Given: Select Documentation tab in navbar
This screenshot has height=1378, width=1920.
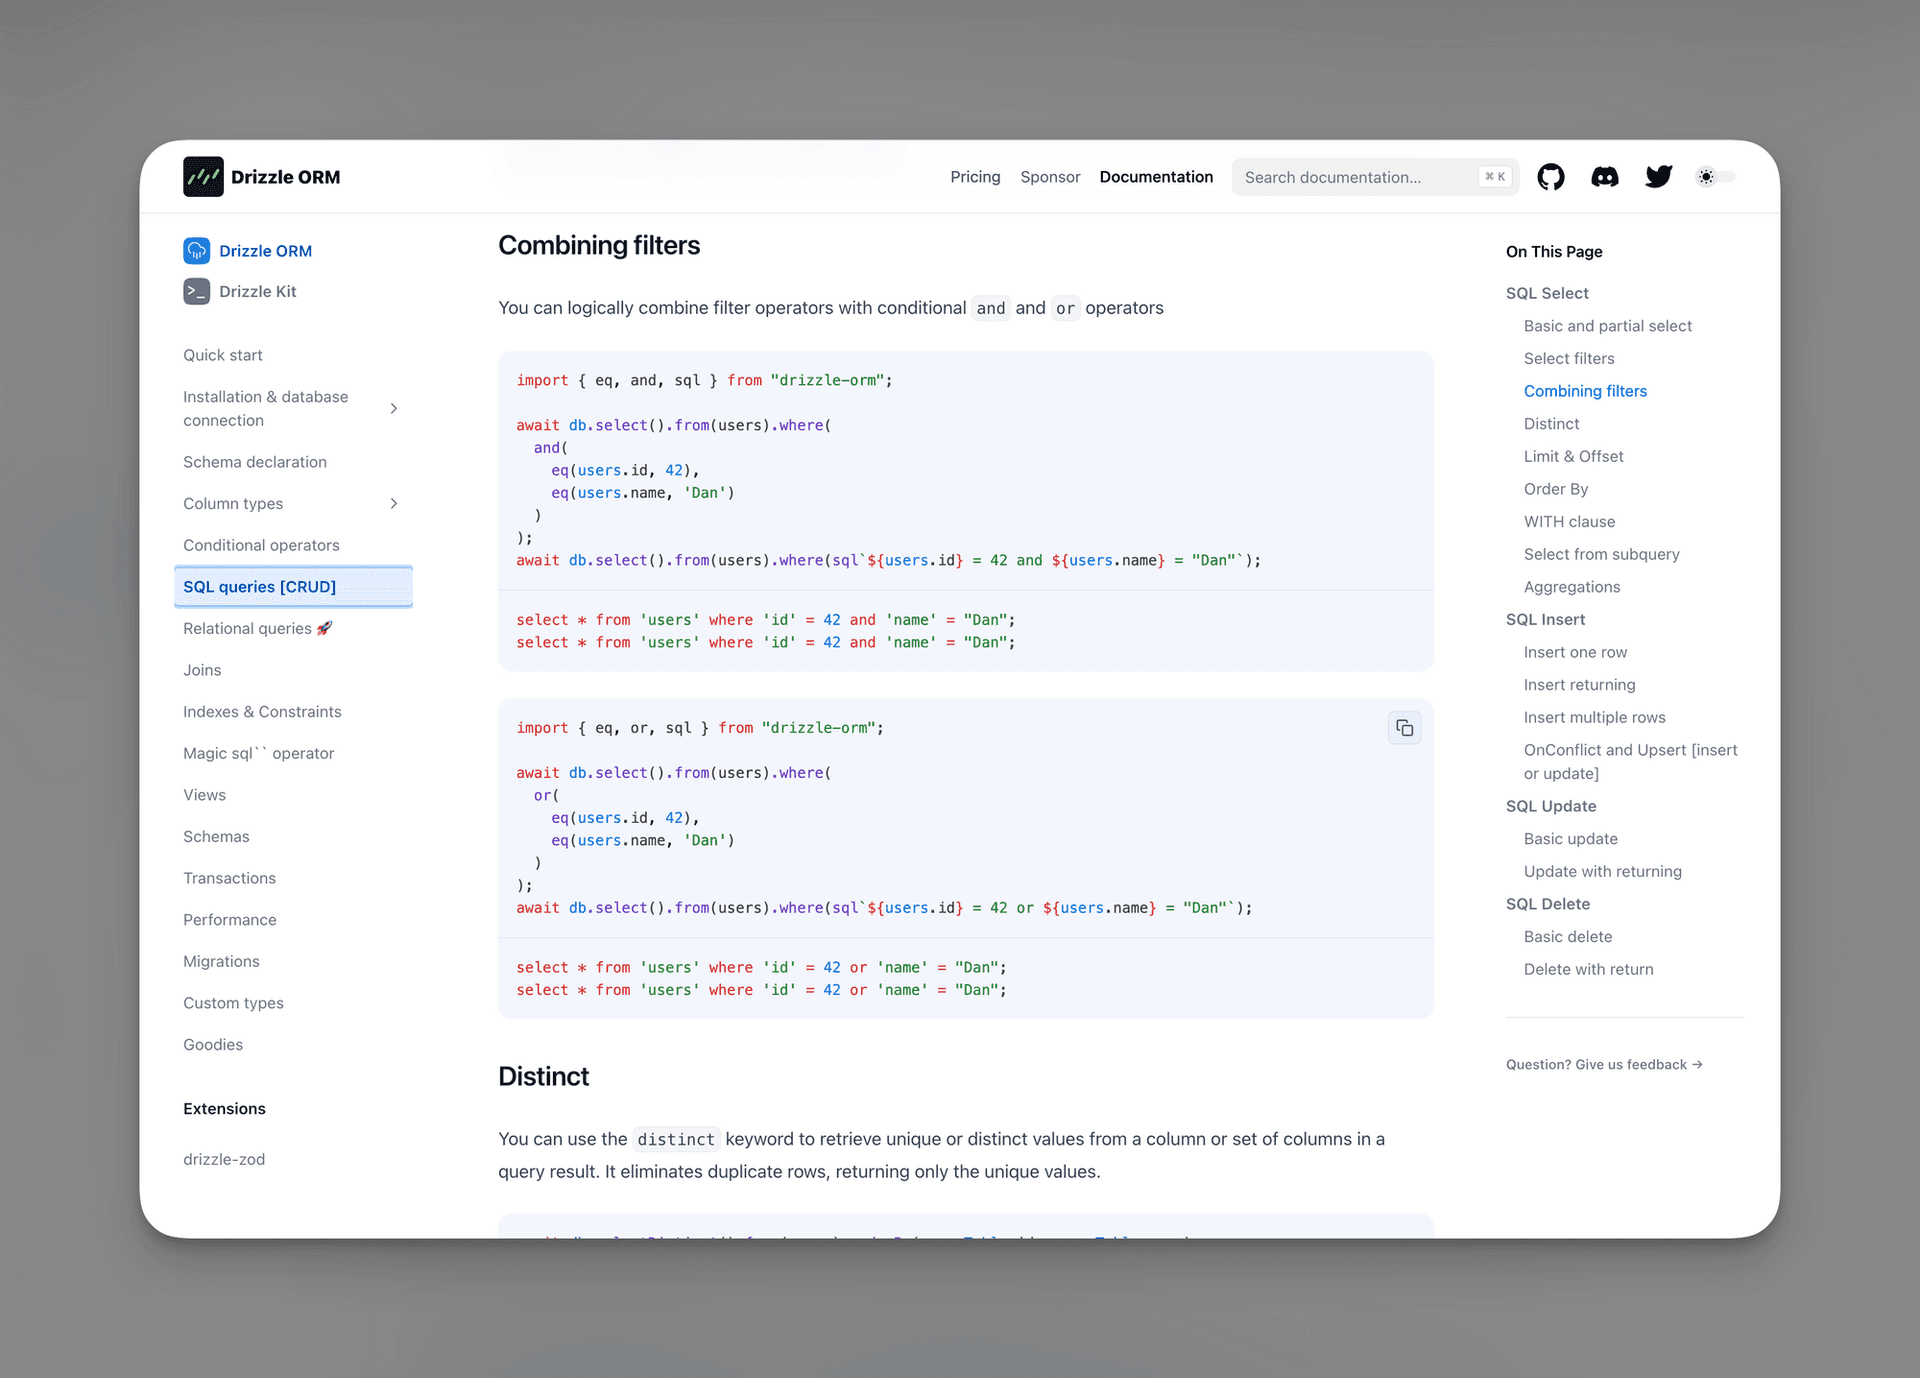Looking at the screenshot, I should [1155, 176].
